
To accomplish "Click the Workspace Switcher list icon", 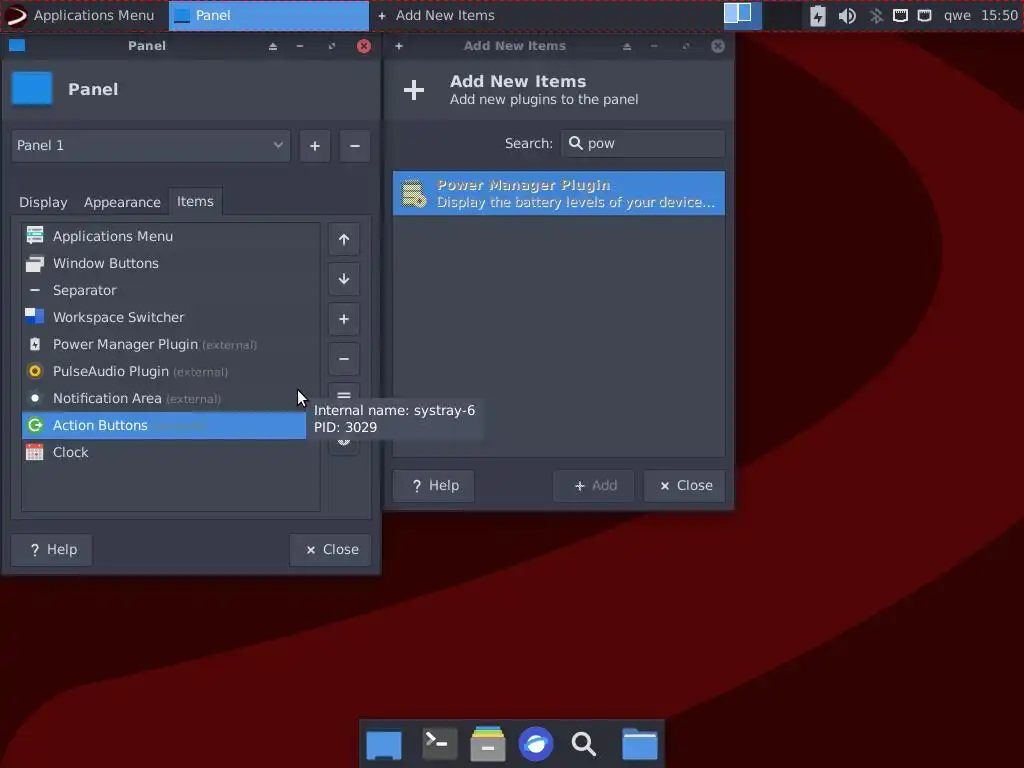I will 35,317.
